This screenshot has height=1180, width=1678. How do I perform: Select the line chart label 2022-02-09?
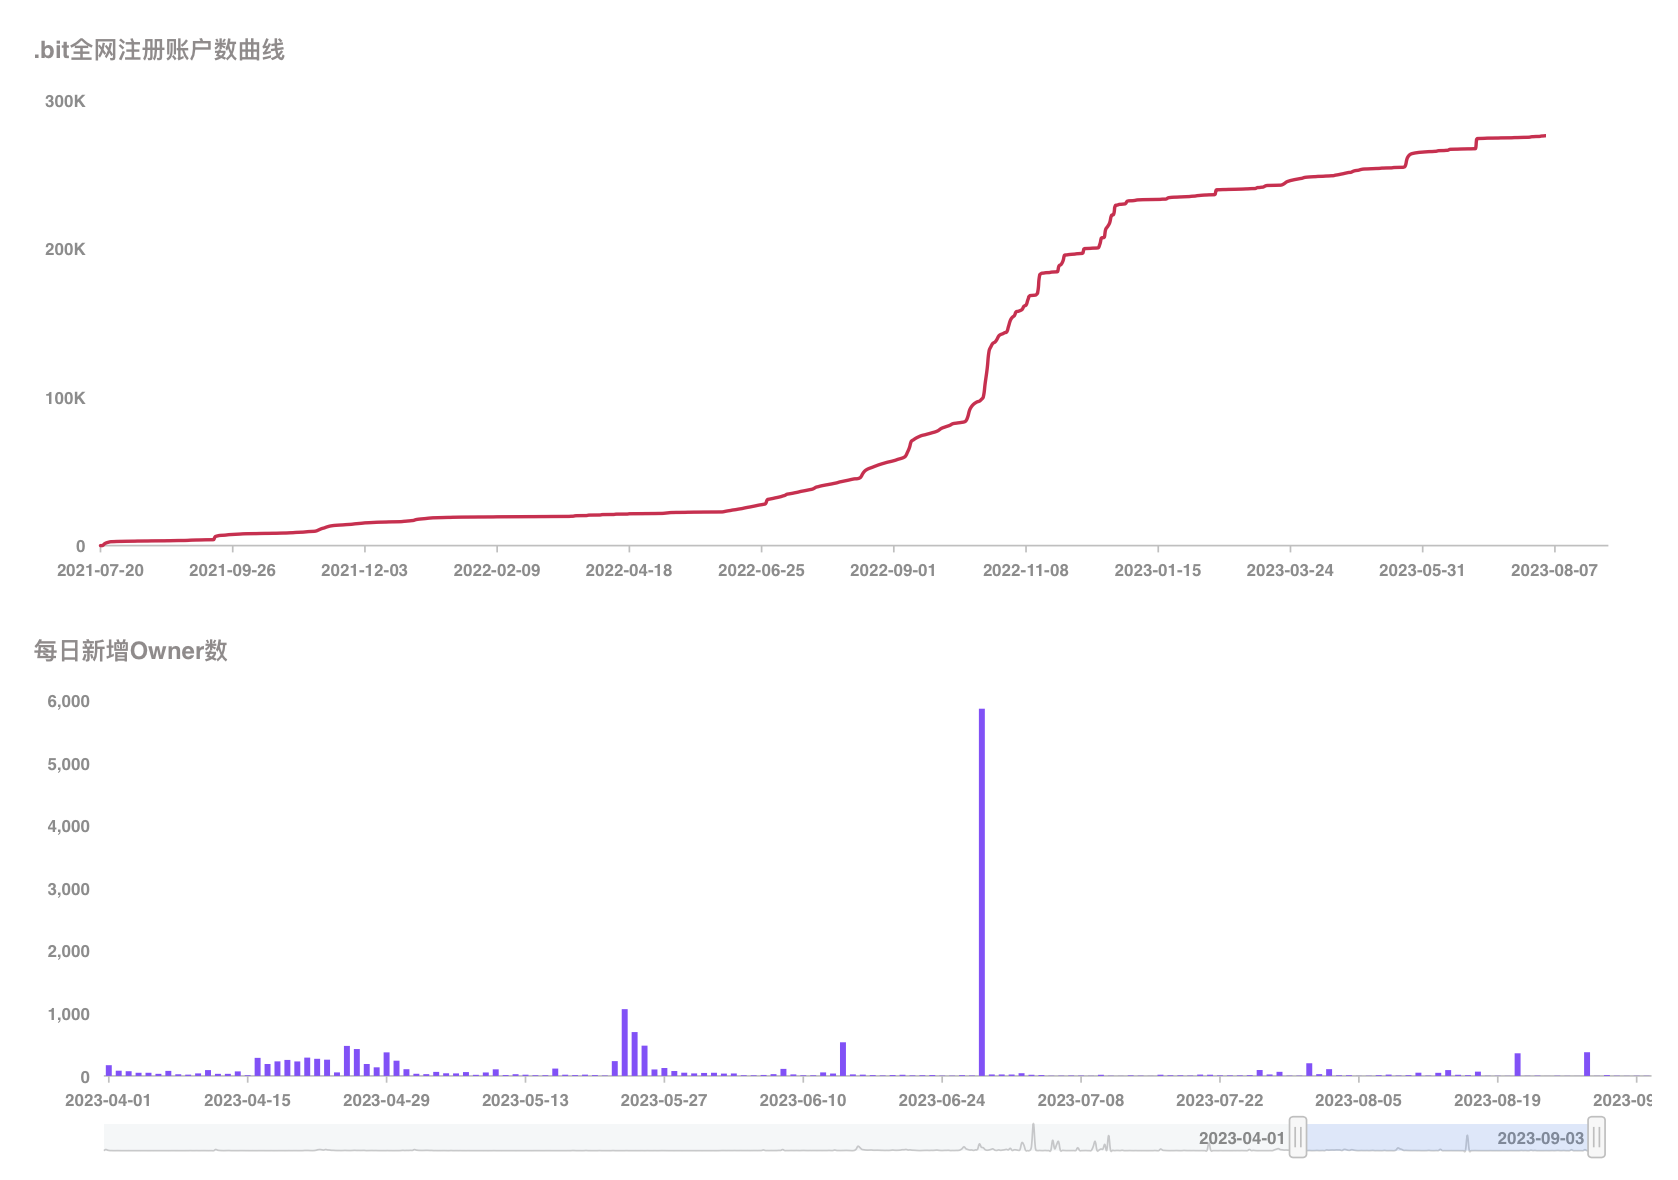point(497,570)
